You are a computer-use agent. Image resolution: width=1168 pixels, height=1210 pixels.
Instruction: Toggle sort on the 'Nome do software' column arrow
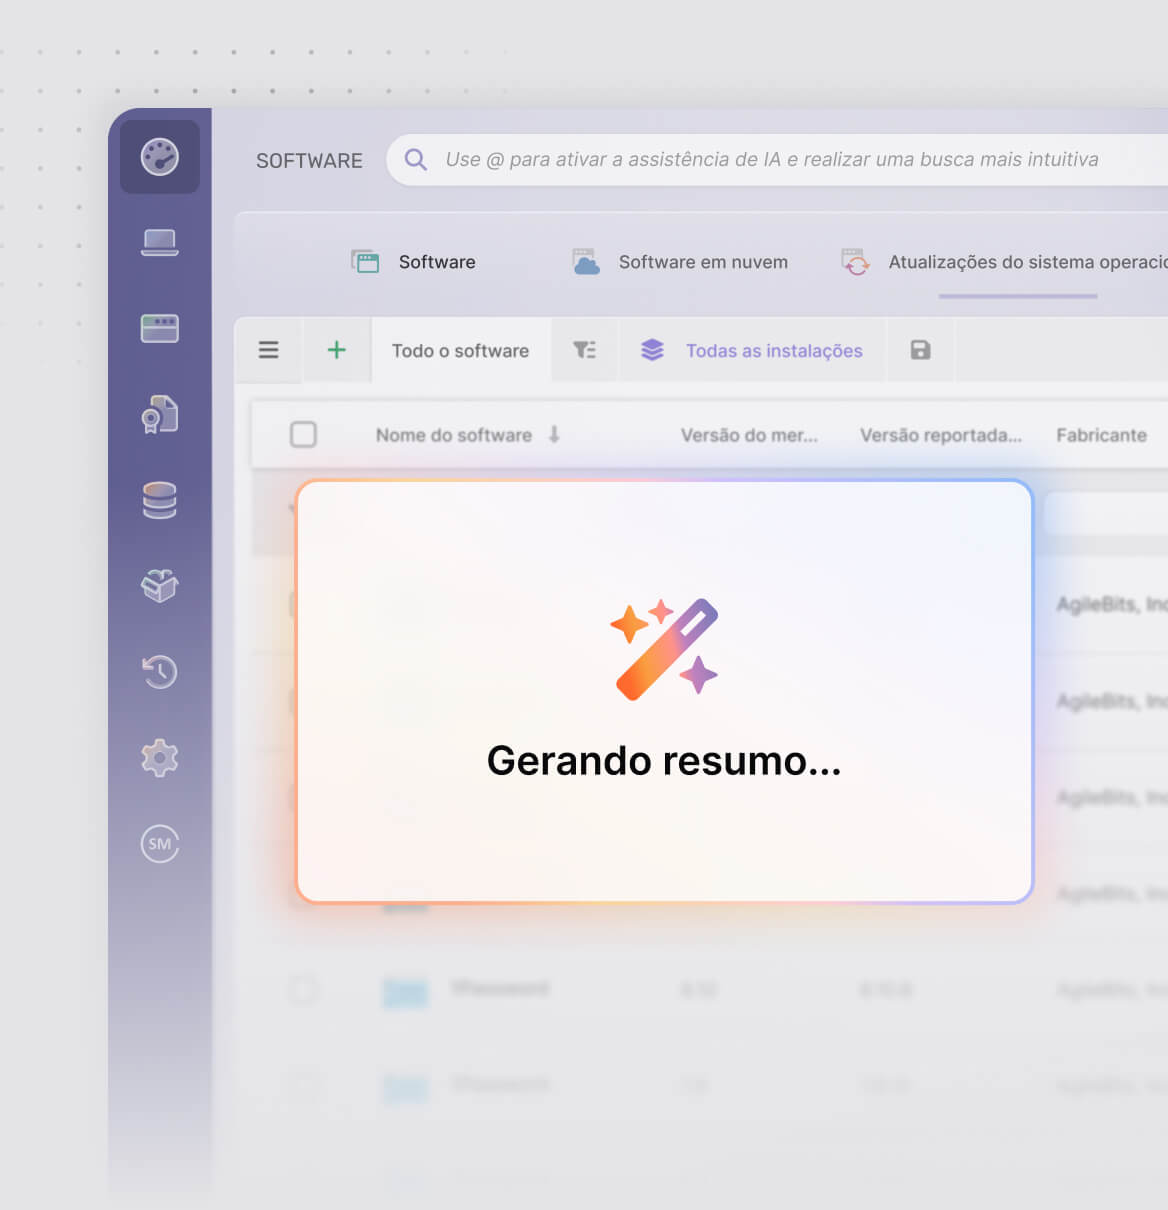coord(554,435)
